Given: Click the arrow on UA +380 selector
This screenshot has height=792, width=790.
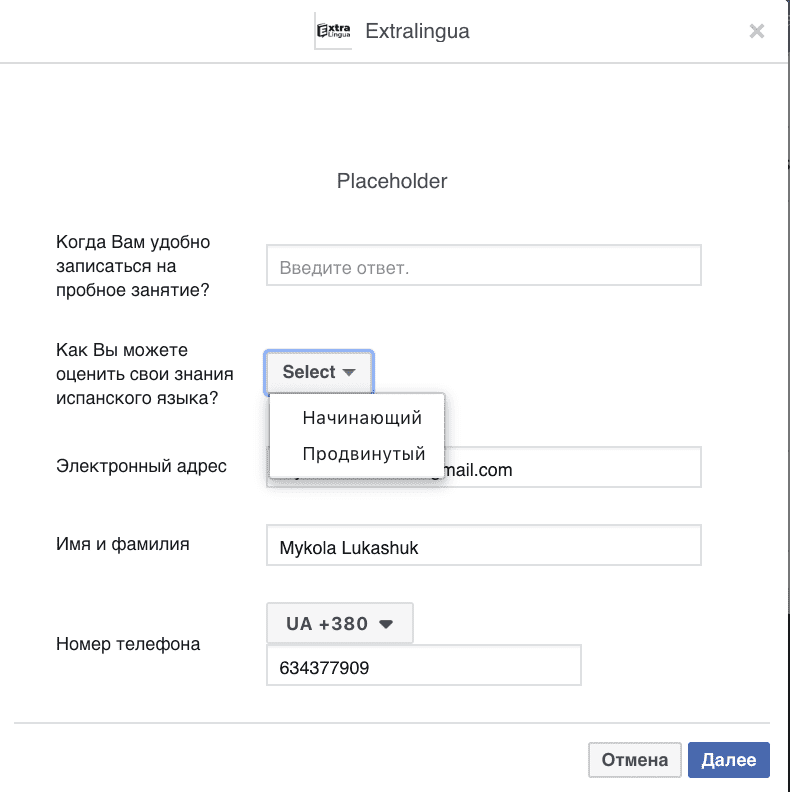Looking at the screenshot, I should click(x=386, y=624).
